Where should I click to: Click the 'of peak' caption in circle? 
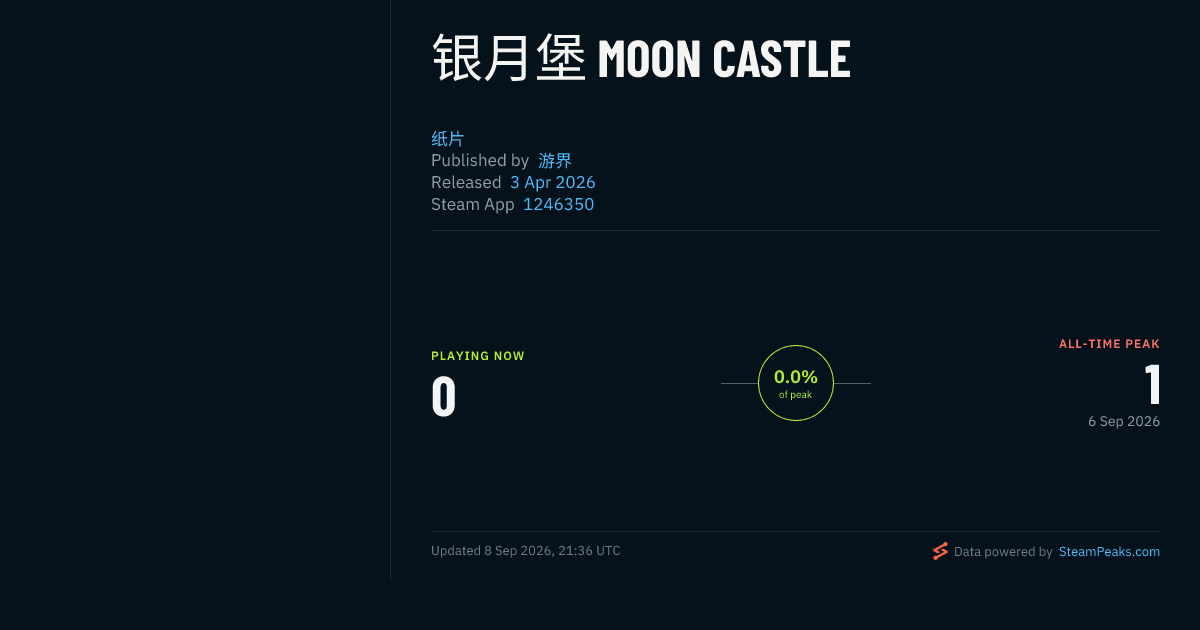pyautogui.click(x=796, y=395)
